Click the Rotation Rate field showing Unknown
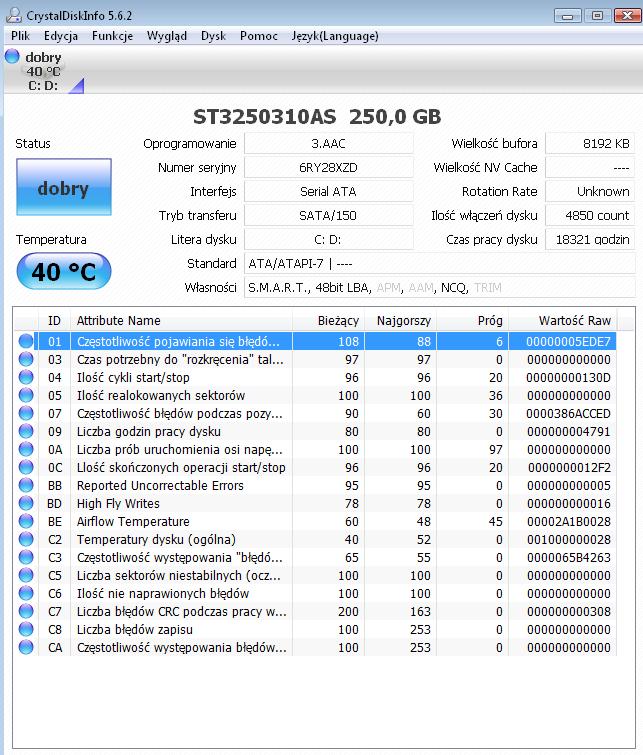This screenshot has width=643, height=755. 590,192
